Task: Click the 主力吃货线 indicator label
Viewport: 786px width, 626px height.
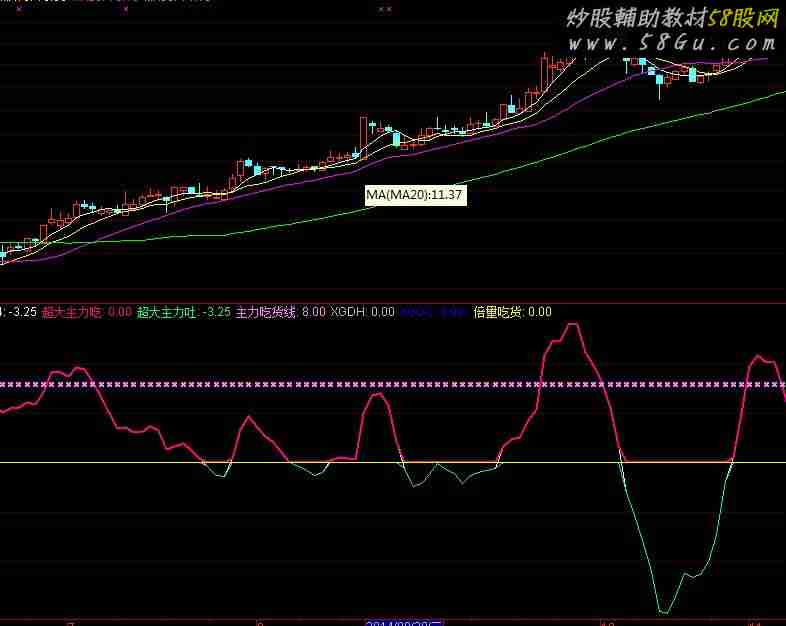Action: pyautogui.click(x=266, y=312)
